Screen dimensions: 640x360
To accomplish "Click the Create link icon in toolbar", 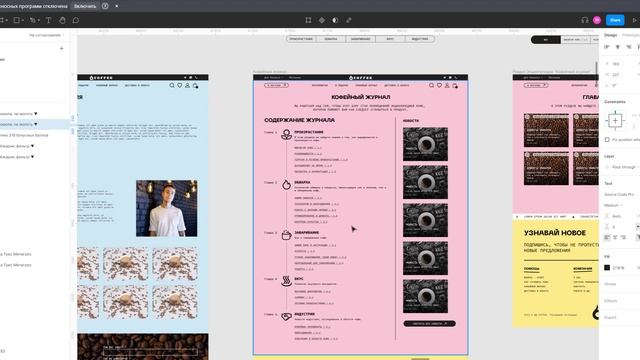I will tap(349, 20).
